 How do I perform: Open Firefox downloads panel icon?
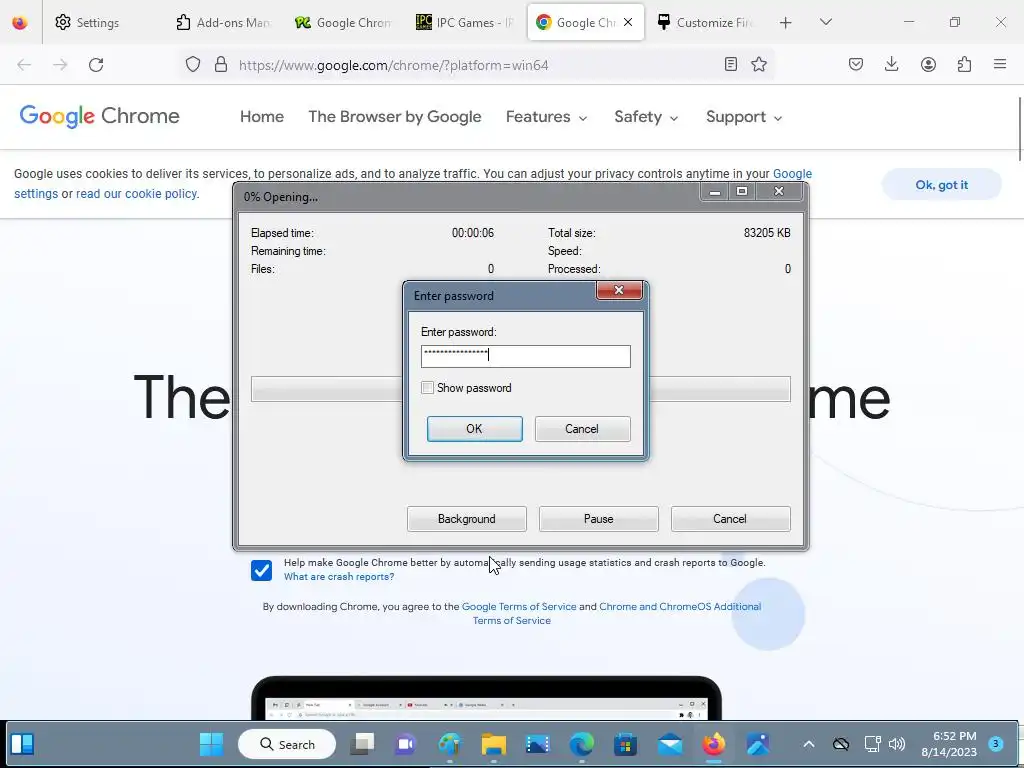pyautogui.click(x=891, y=64)
